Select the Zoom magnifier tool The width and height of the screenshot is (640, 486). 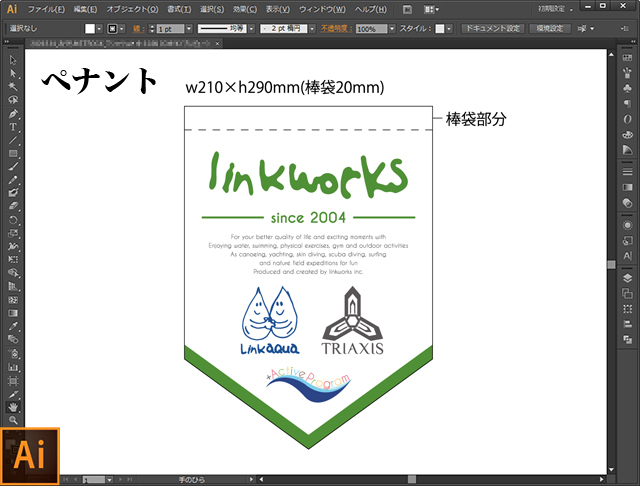[13, 420]
